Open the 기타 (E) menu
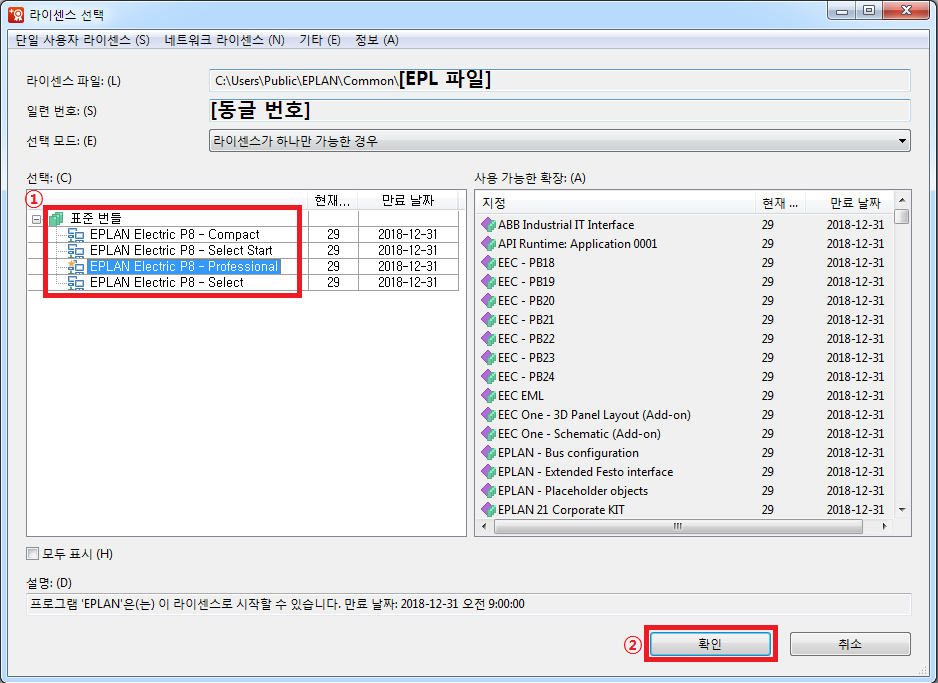Viewport: 938px width, 683px height. pos(319,40)
